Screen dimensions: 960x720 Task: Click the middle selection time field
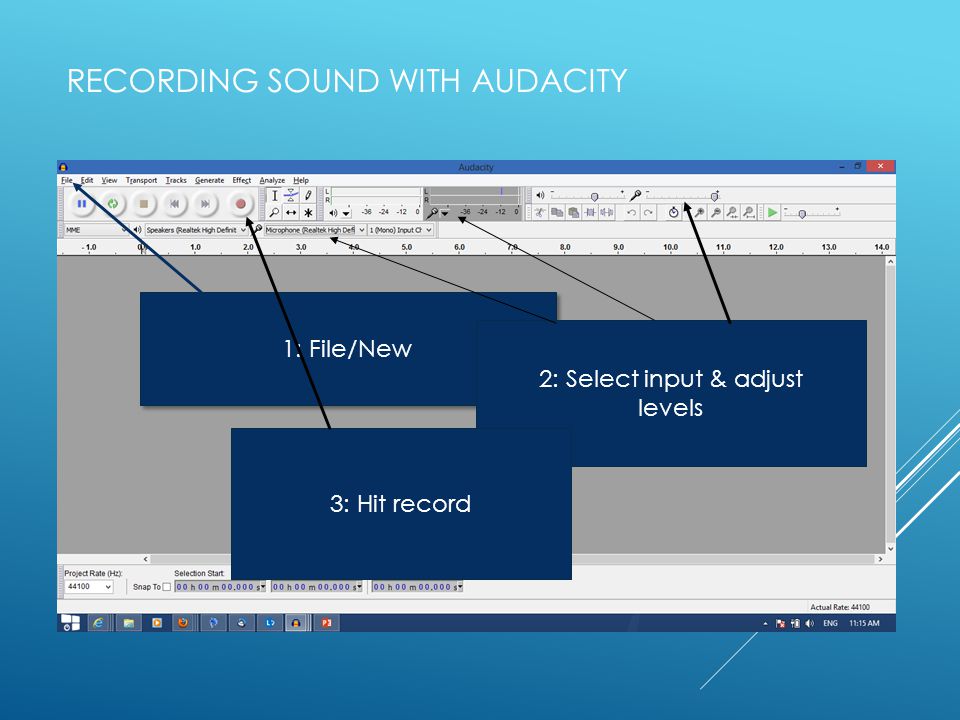tap(317, 587)
